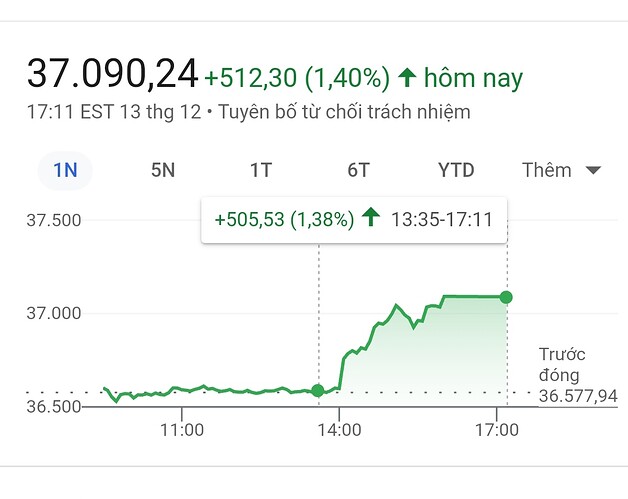Click the +512,30 (1,40%) change value
628x499 pixels.
(296, 77)
